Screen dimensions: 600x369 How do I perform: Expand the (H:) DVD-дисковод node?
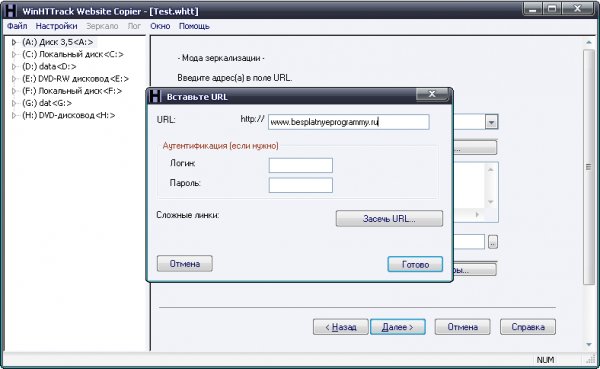(14, 115)
